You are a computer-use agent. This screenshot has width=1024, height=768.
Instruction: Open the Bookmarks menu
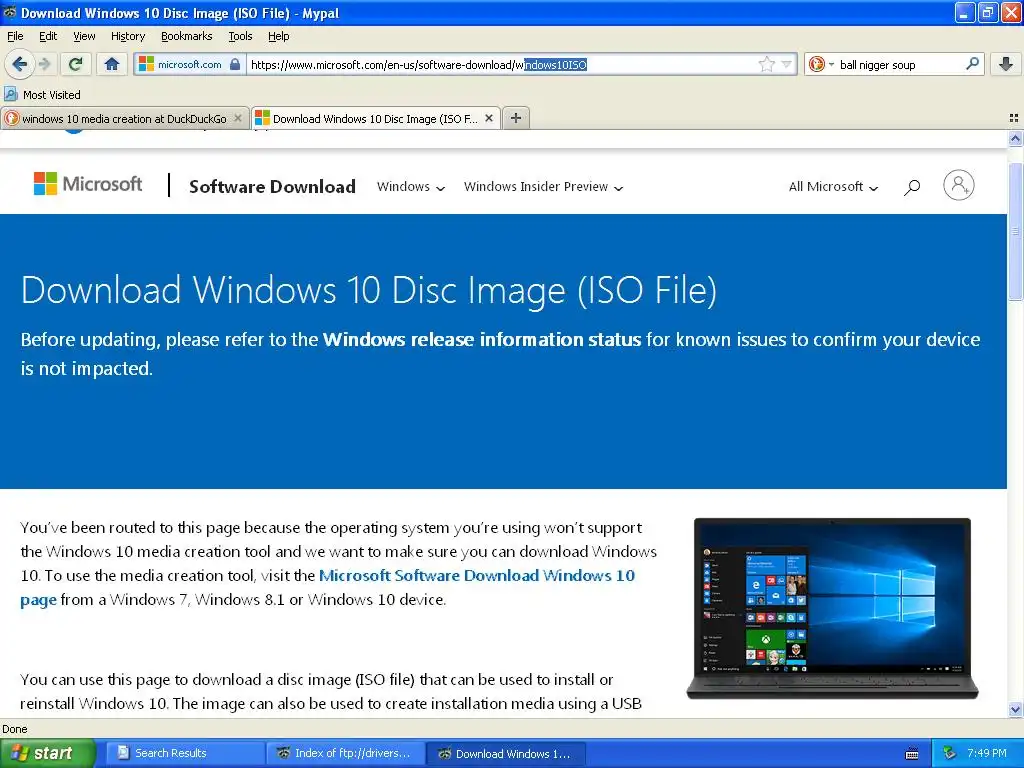pyautogui.click(x=186, y=36)
